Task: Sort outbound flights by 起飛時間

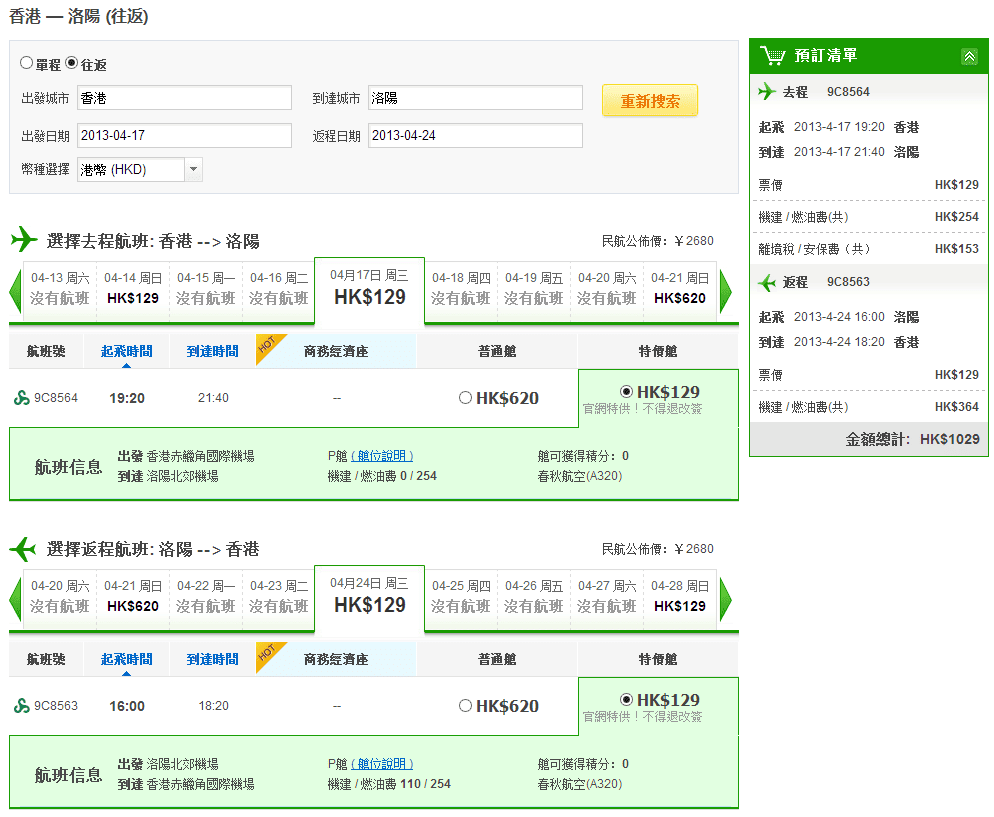Action: pos(126,351)
